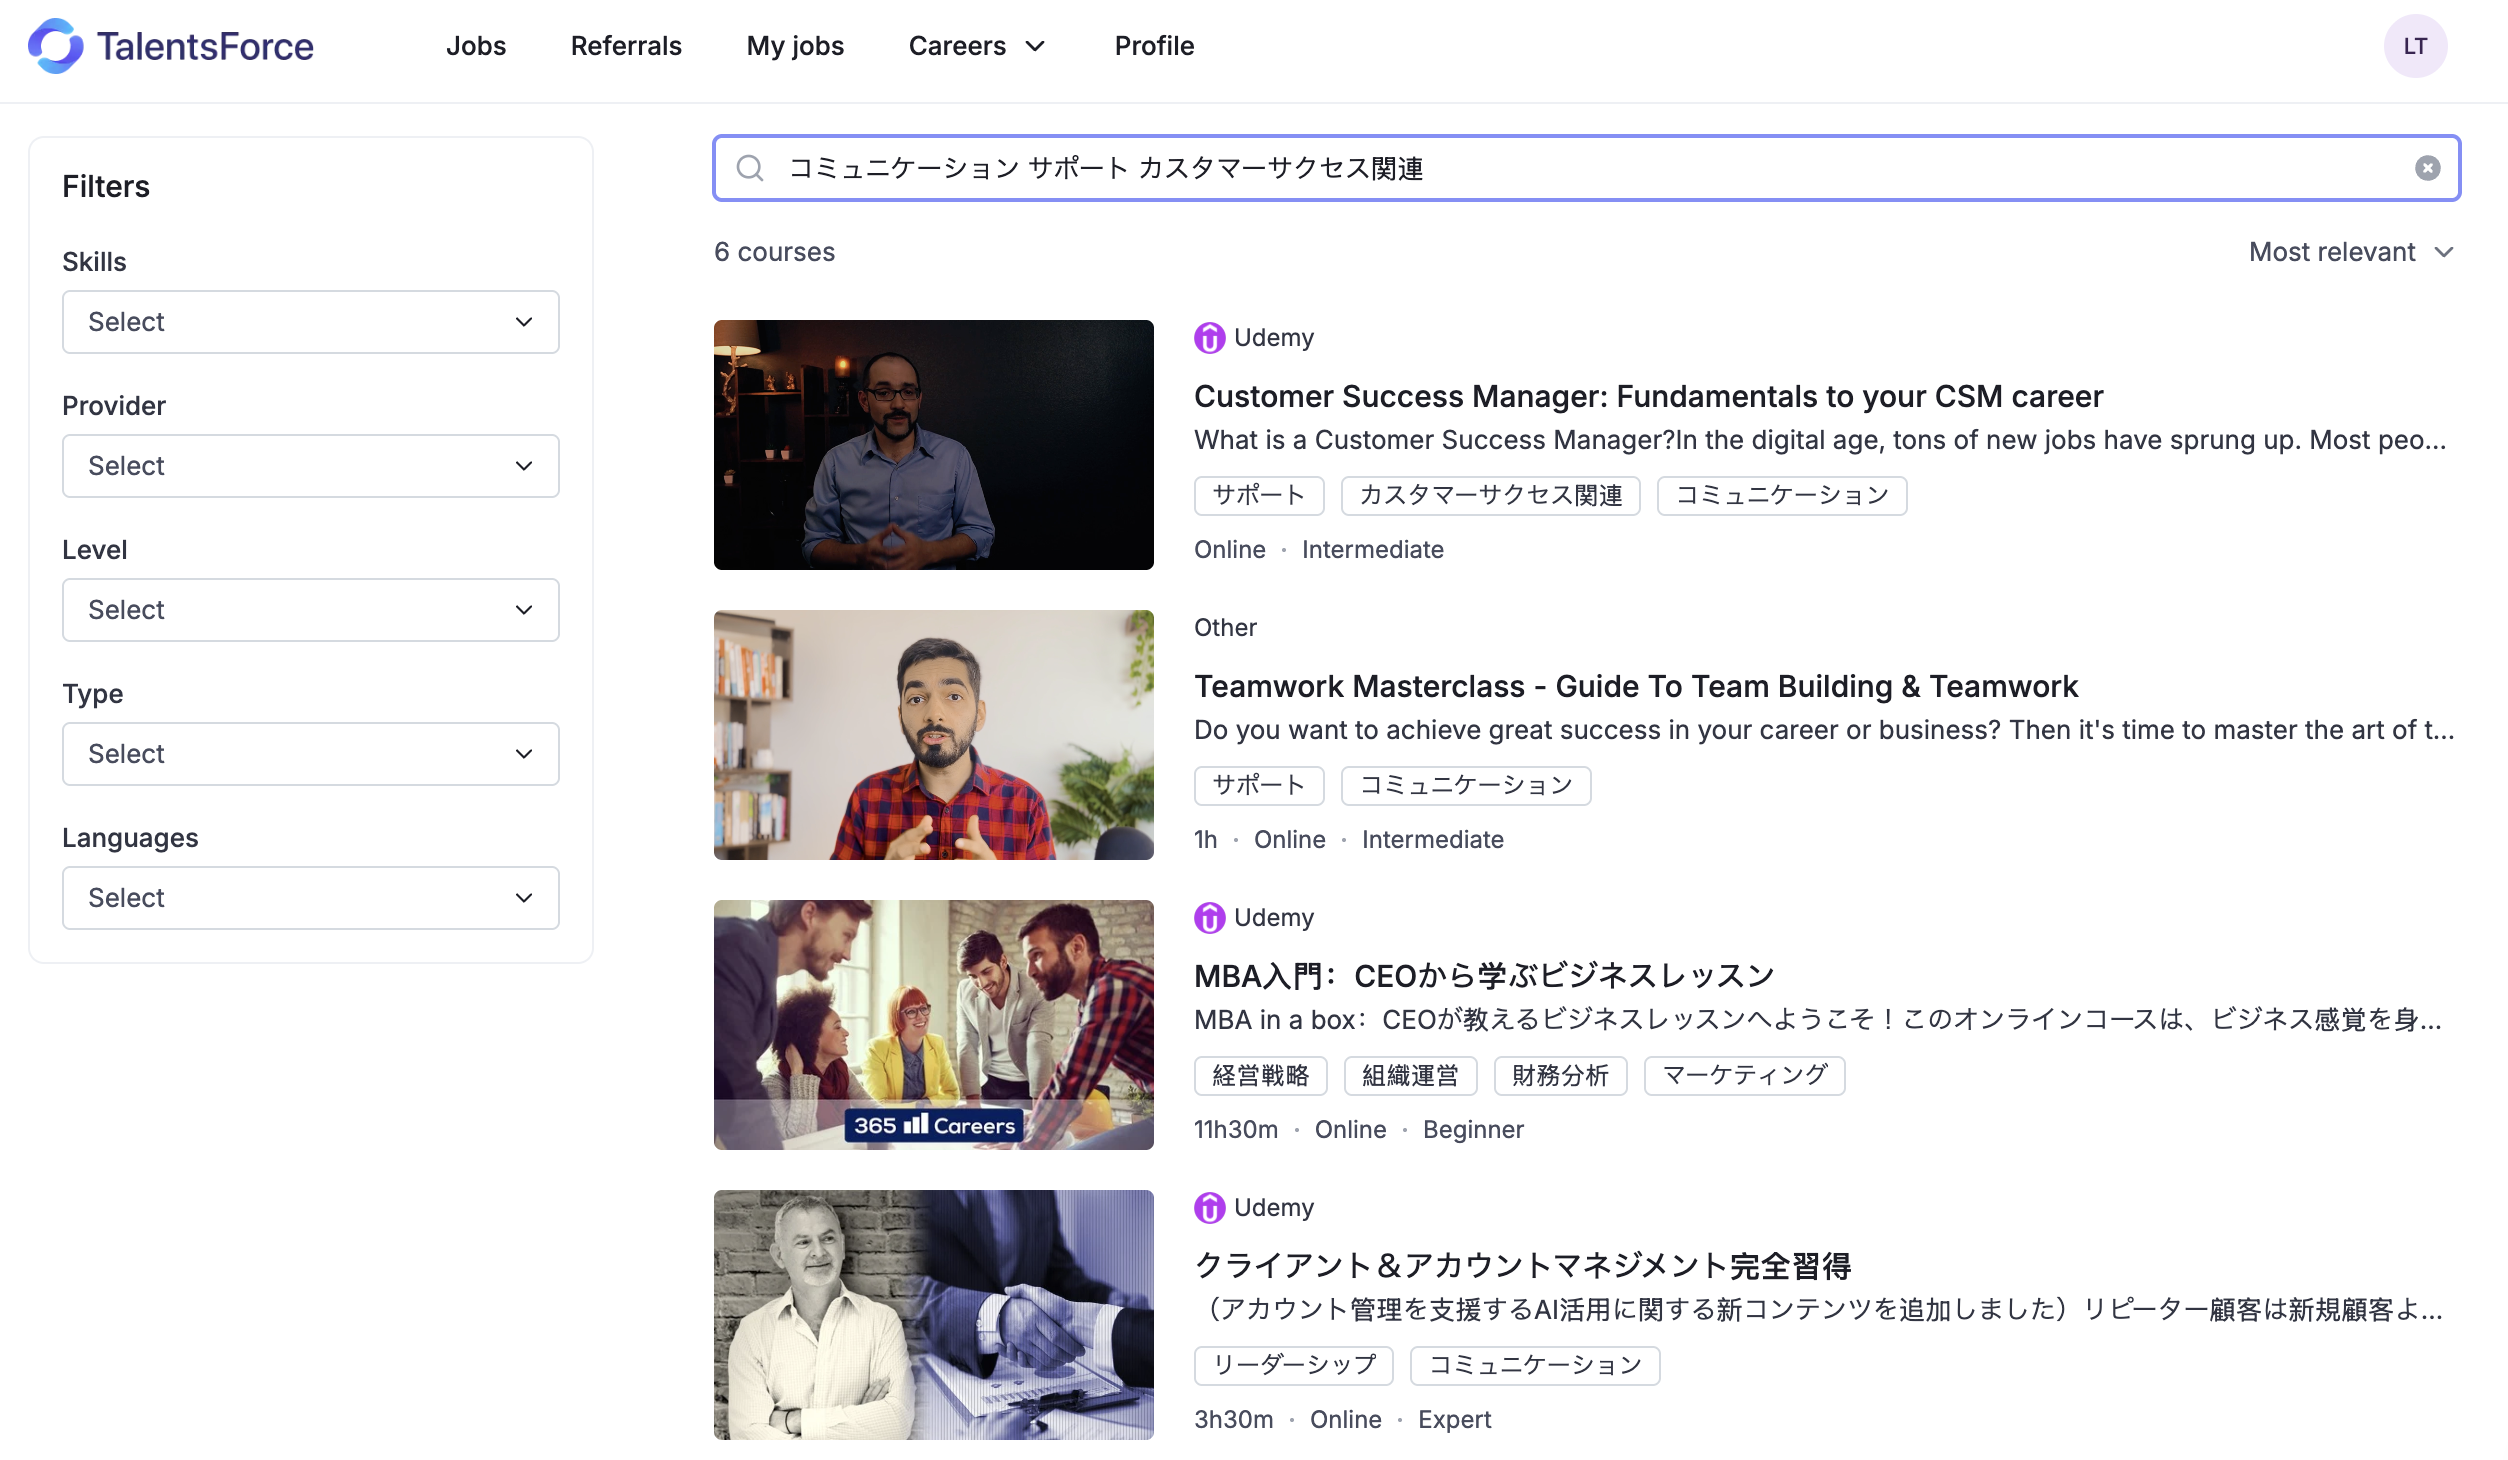Click Udemy icon on Customer Success course
Image resolution: width=2508 pixels, height=1460 pixels.
(x=1209, y=338)
